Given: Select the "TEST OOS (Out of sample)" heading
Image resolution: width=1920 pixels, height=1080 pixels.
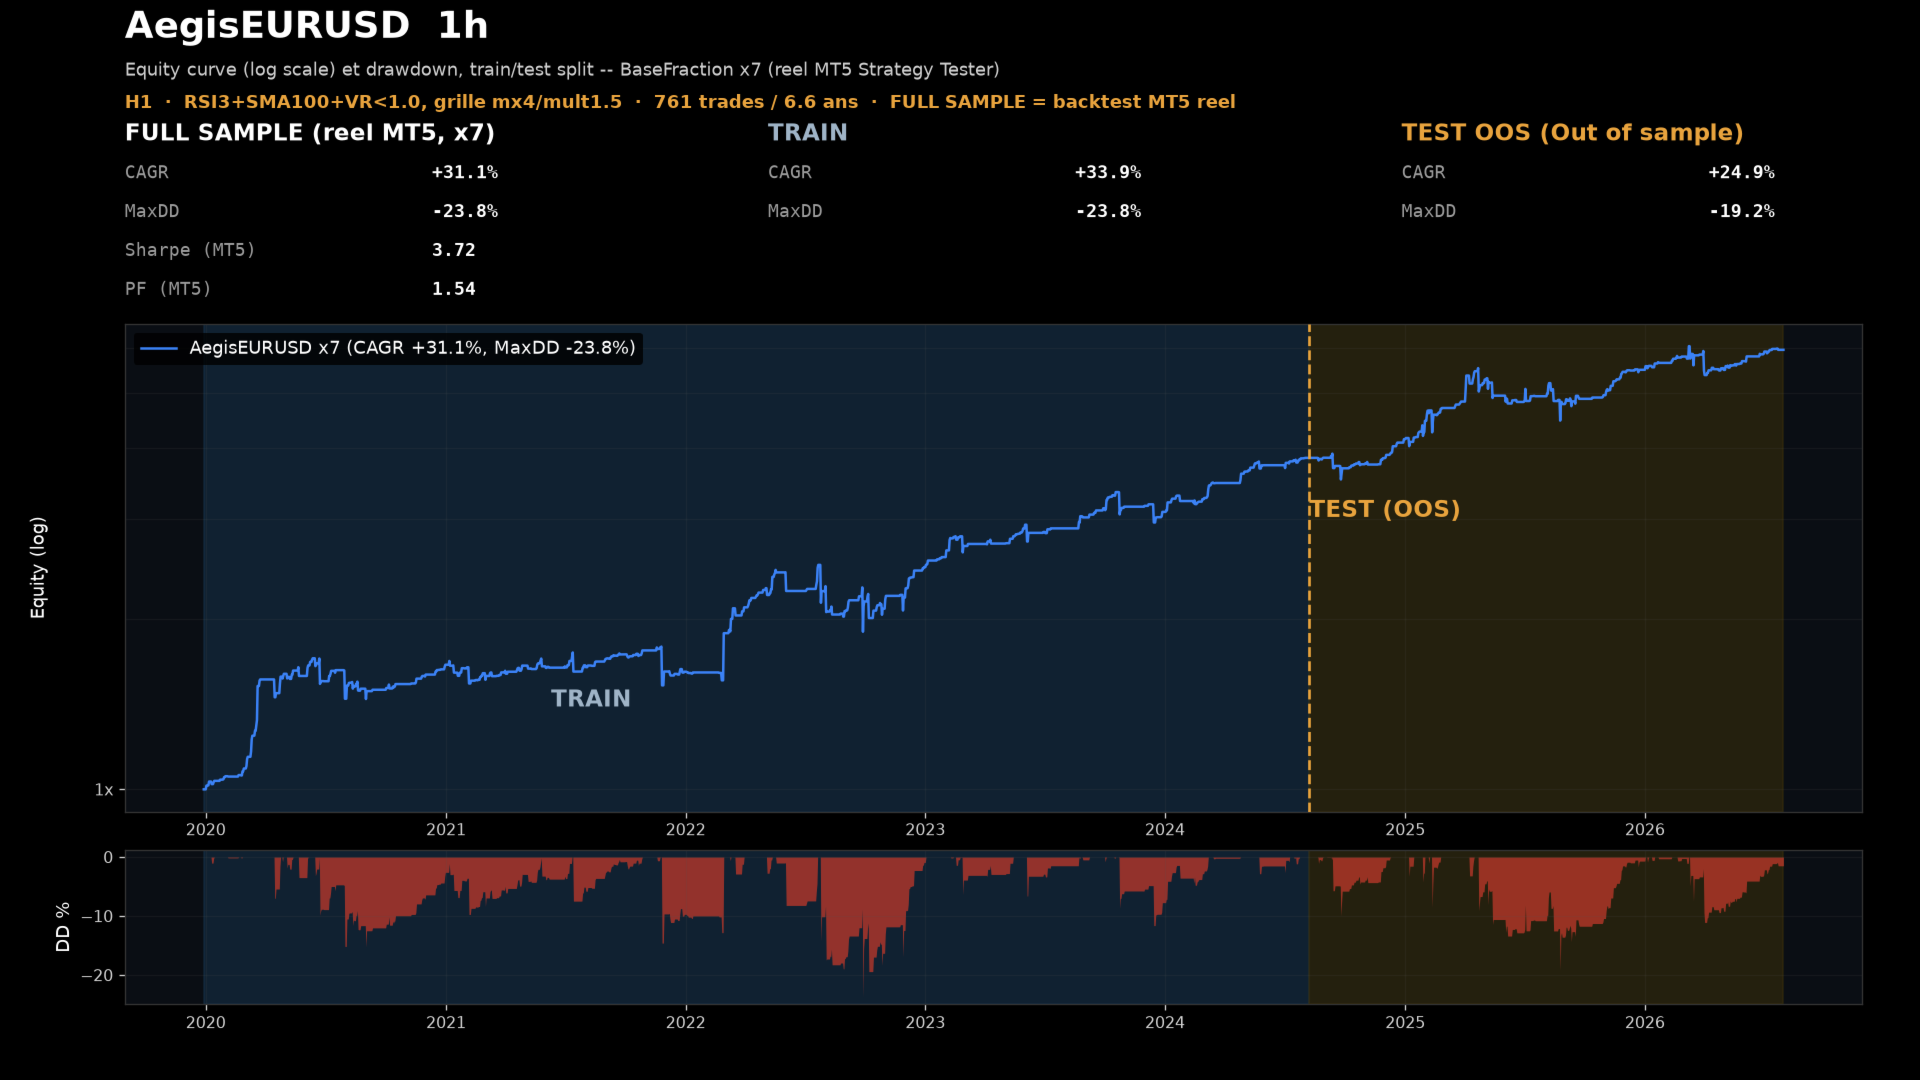Looking at the screenshot, I should point(1572,133).
